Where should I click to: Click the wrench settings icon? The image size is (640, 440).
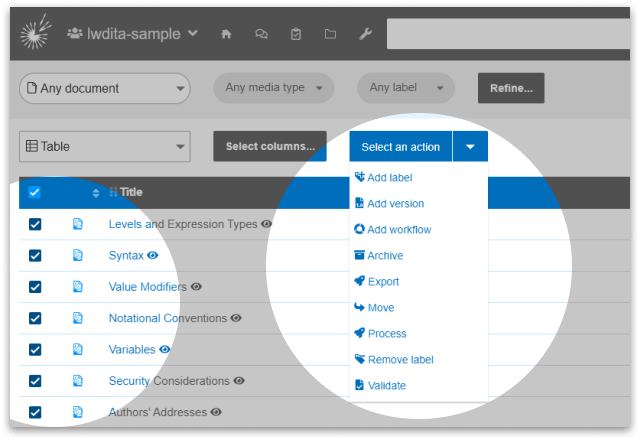click(365, 34)
